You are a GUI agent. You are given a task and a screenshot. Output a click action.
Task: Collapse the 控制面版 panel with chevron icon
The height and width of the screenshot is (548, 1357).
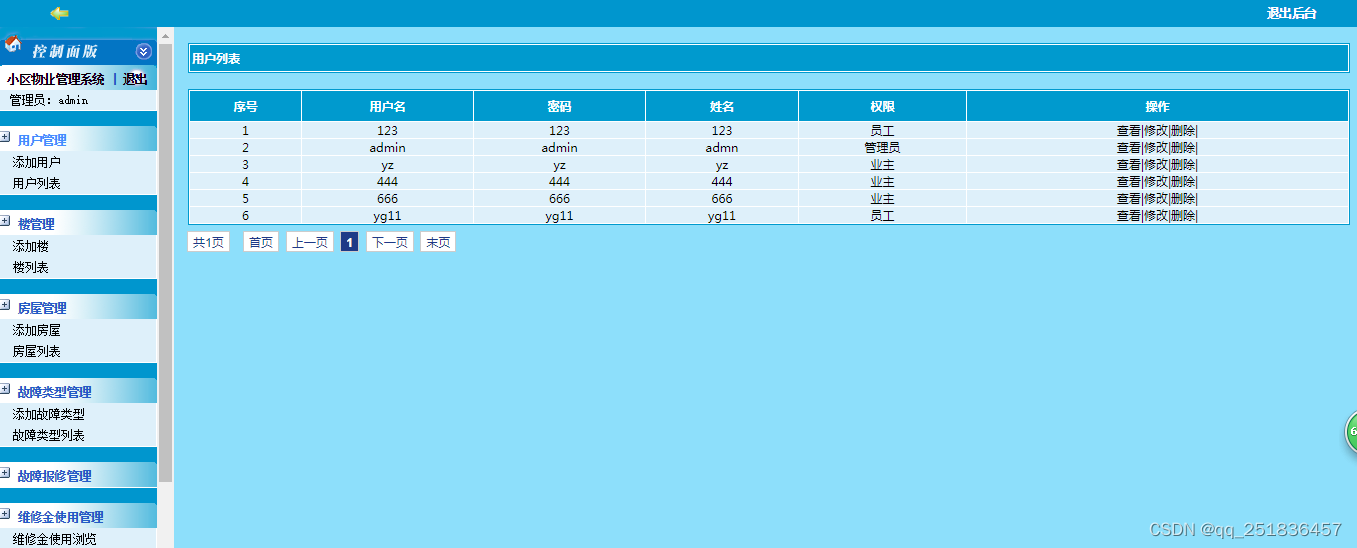click(144, 51)
